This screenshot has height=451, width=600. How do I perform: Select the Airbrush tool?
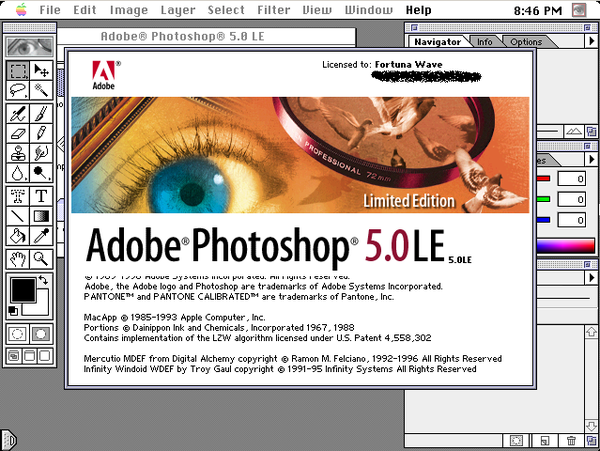tap(18, 114)
